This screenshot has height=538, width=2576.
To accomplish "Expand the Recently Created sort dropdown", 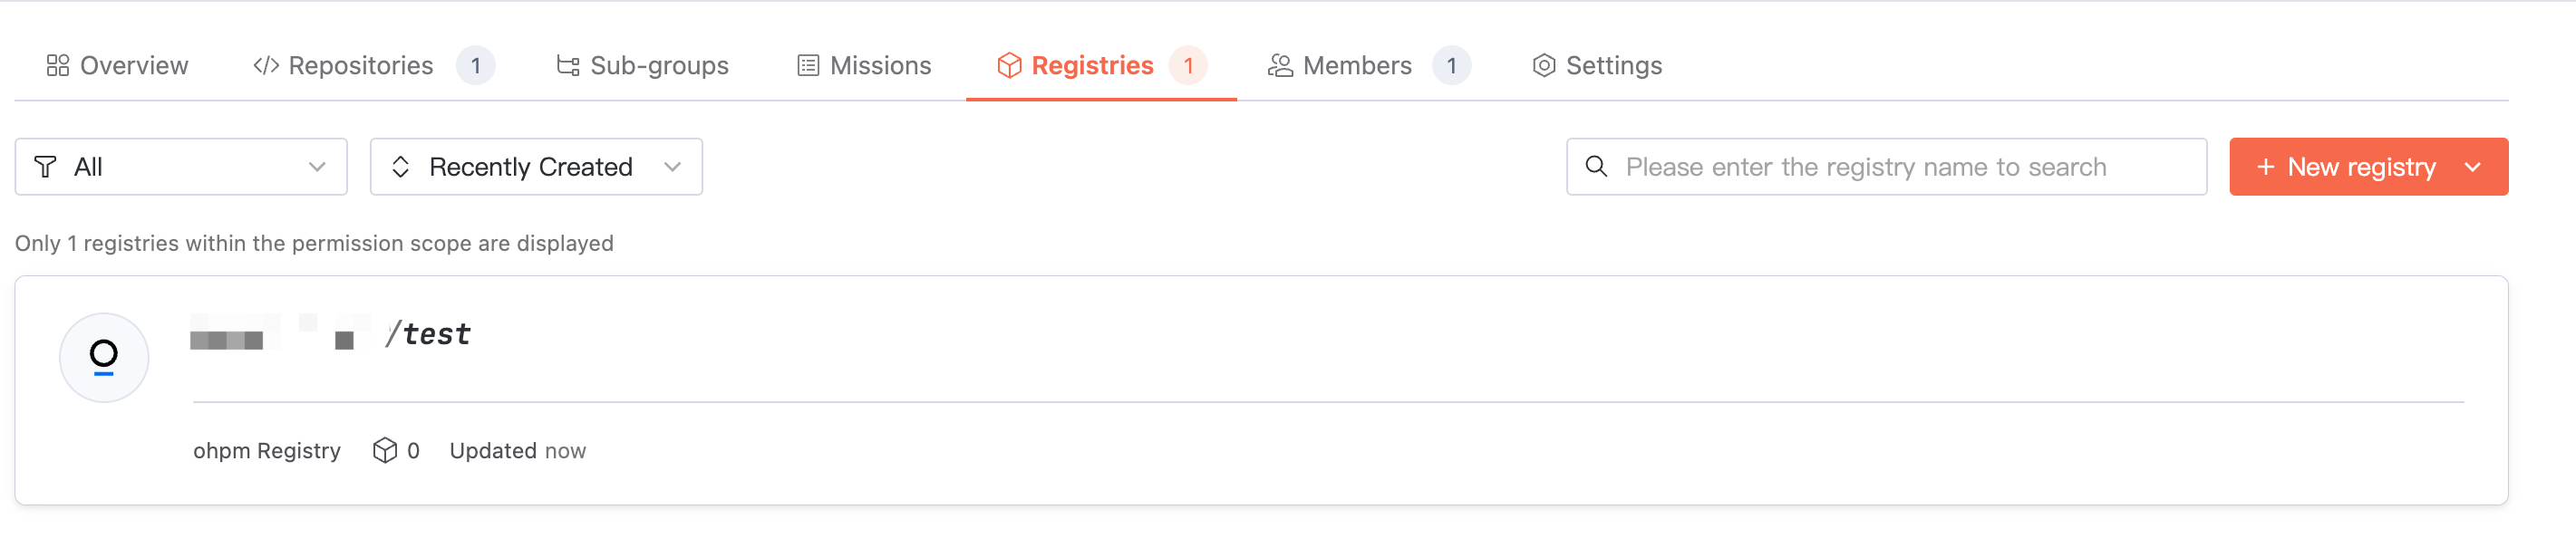I will tap(536, 167).
